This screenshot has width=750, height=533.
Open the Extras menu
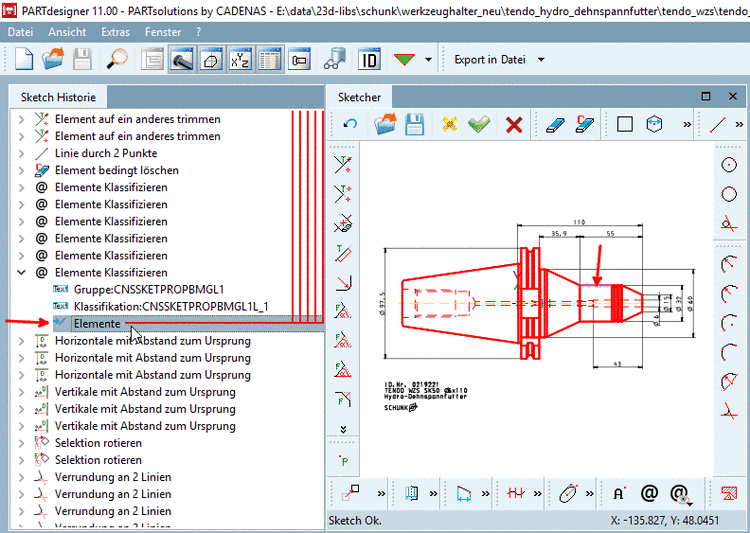point(115,32)
